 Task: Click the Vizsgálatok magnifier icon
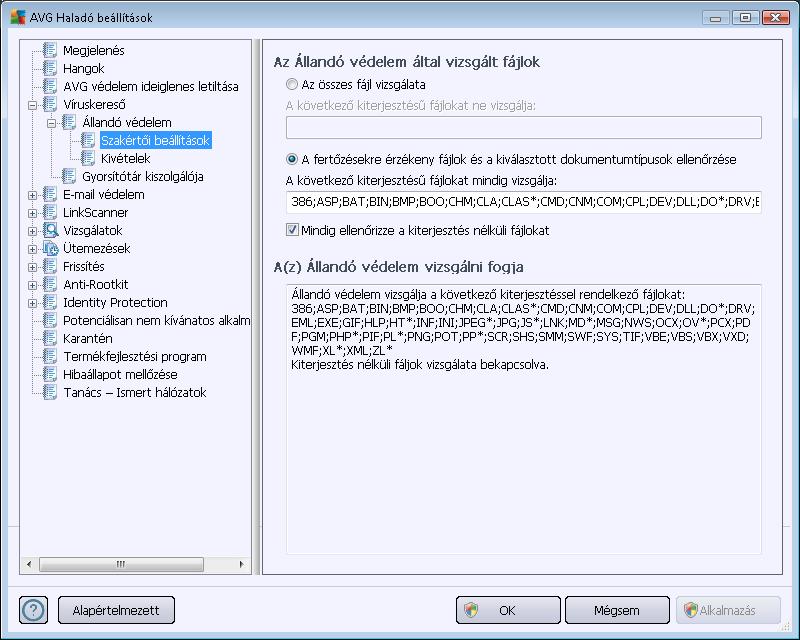(50, 230)
